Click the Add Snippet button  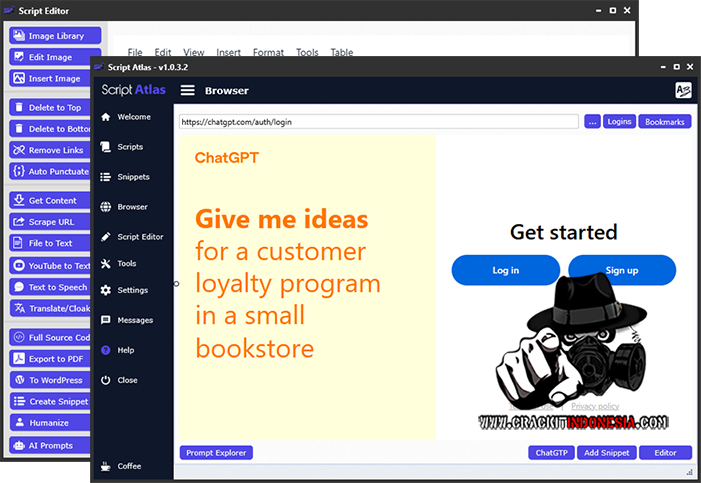[606, 453]
